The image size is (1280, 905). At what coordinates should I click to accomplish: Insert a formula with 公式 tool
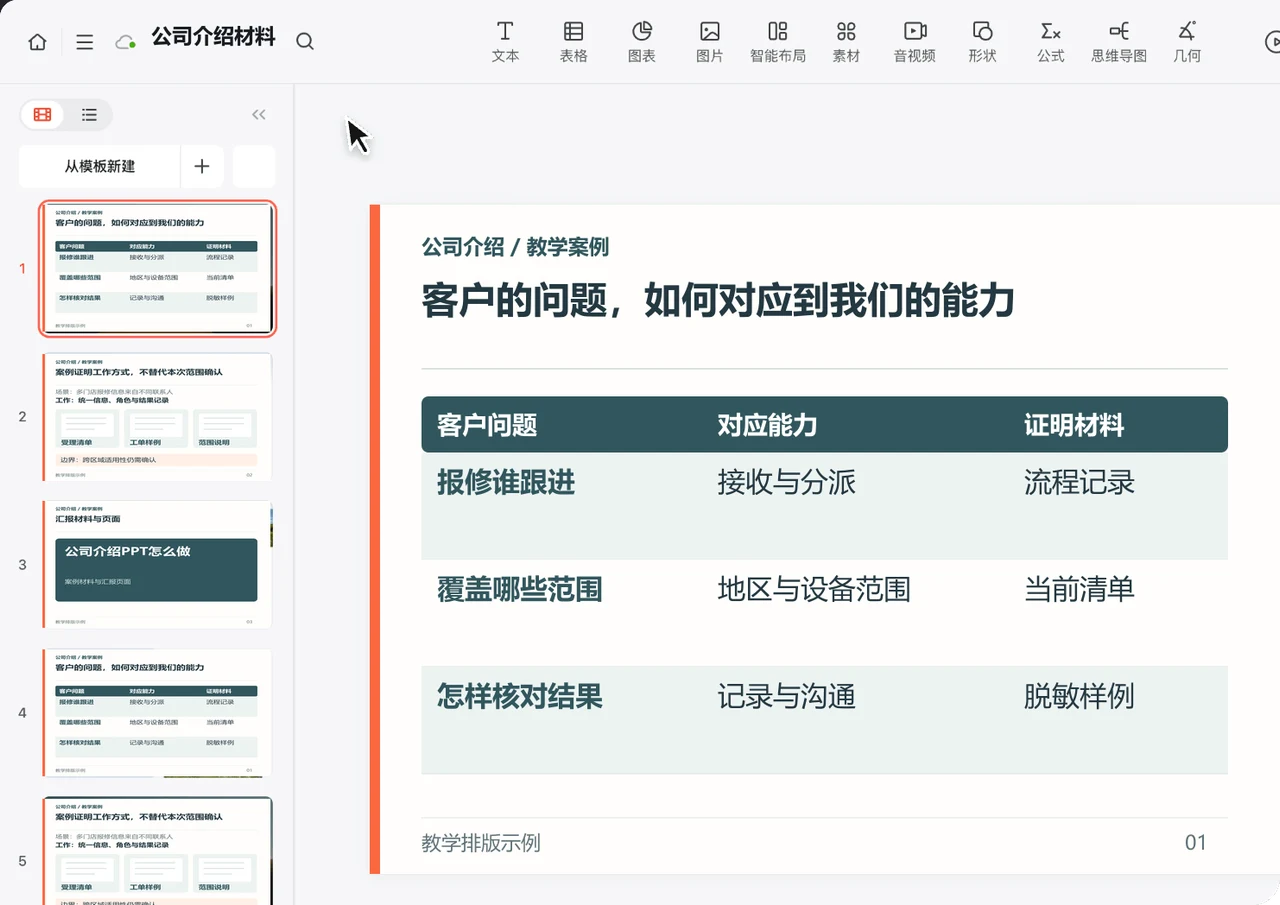[x=1051, y=41]
